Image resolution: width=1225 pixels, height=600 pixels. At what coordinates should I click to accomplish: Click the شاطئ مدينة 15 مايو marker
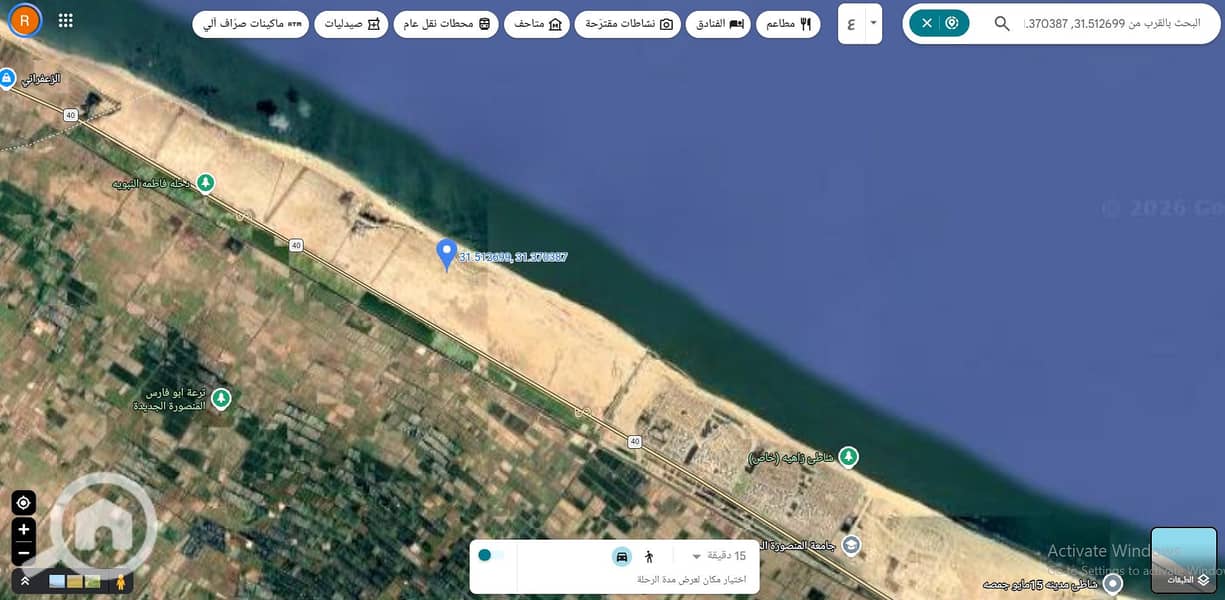(x=1111, y=583)
